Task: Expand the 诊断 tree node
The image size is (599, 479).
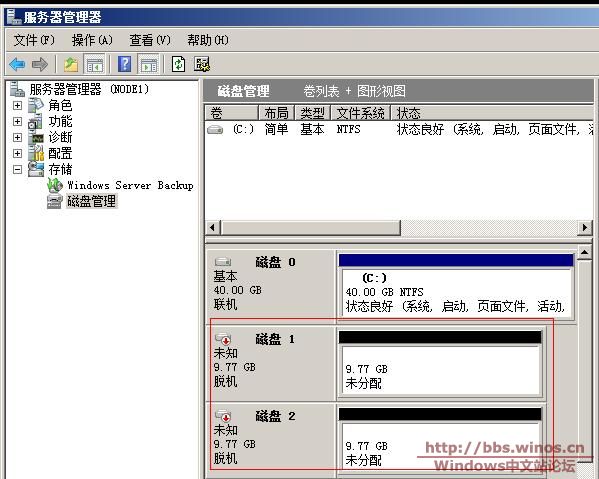Action: pos(17,137)
